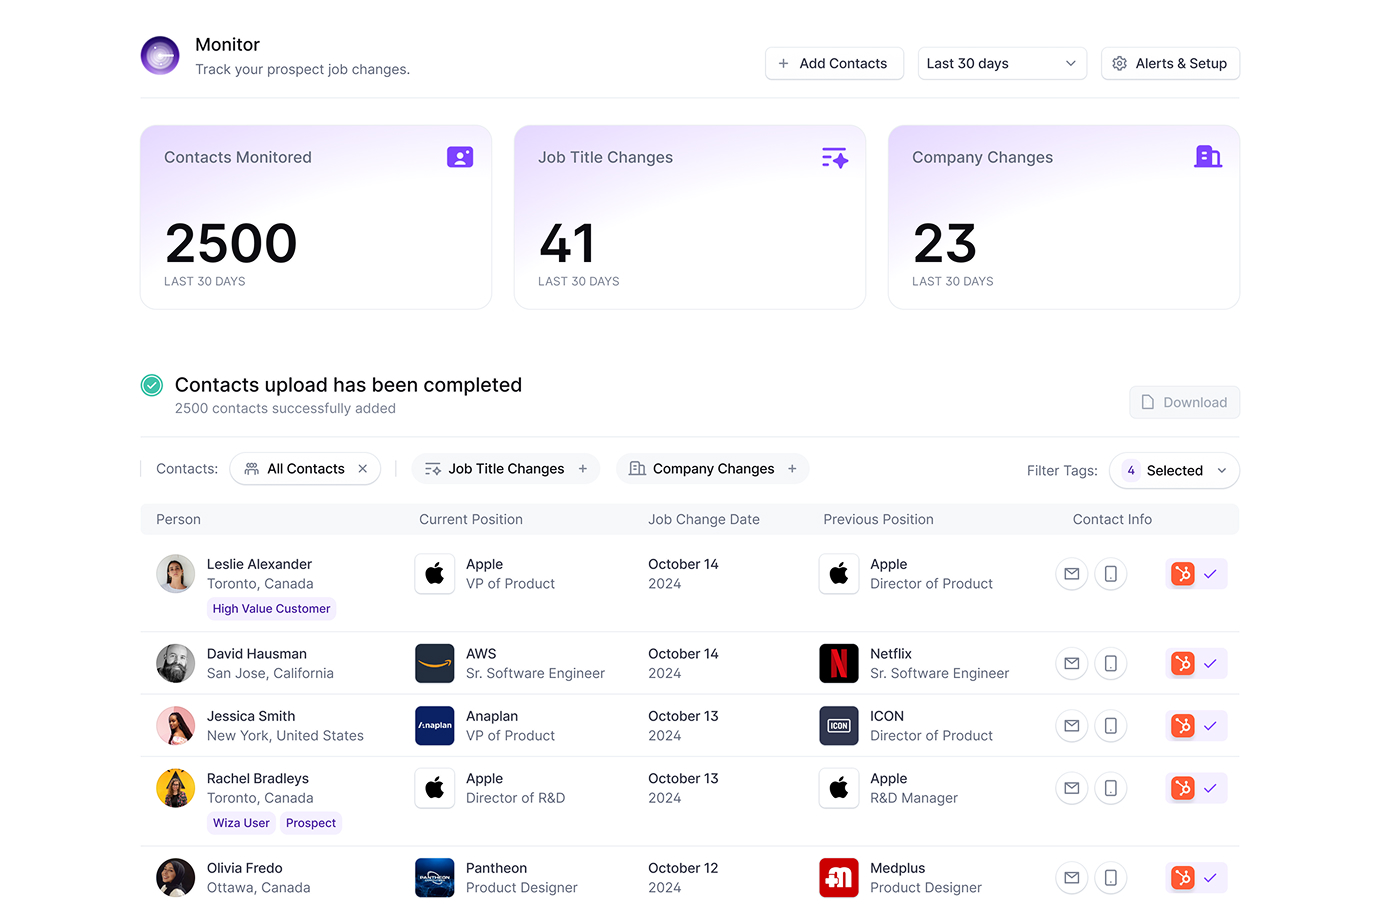Click Olivia Fredo's avatar photo

pyautogui.click(x=176, y=878)
